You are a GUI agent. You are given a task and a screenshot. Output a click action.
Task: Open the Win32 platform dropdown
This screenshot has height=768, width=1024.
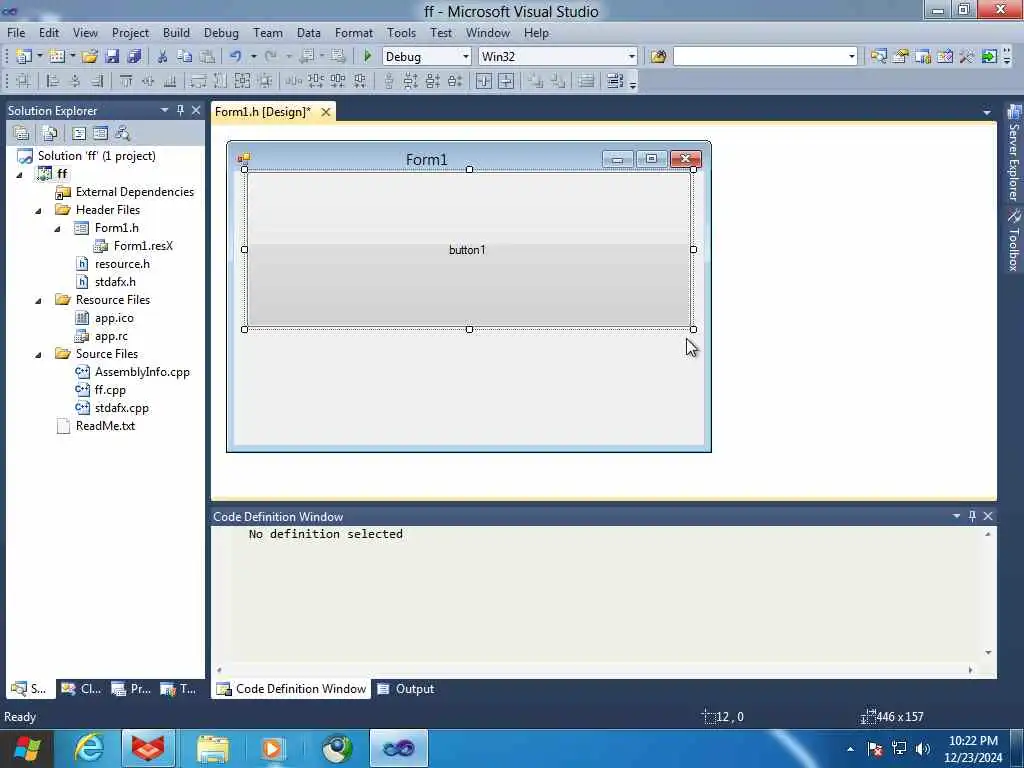tap(632, 57)
